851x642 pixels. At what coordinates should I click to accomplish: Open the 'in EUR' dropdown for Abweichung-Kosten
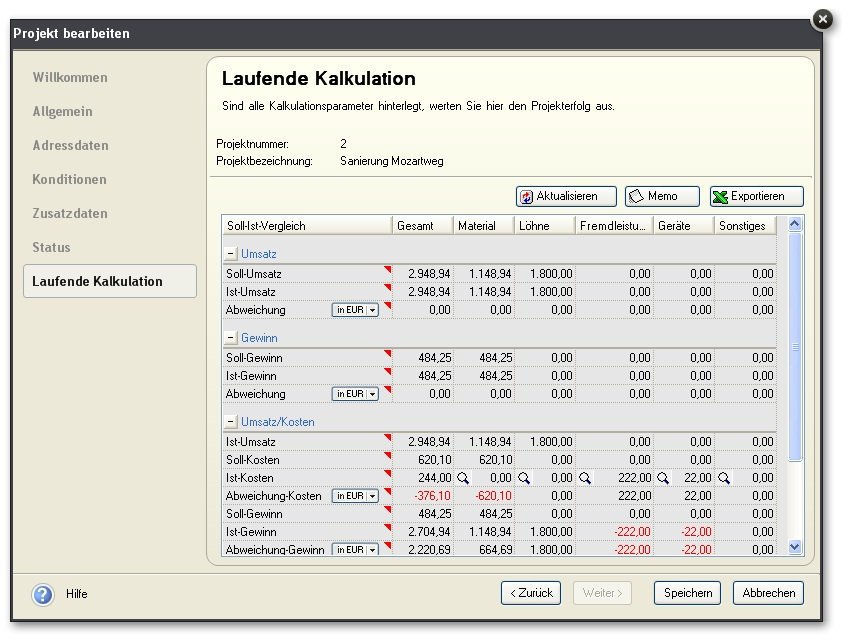pos(357,496)
